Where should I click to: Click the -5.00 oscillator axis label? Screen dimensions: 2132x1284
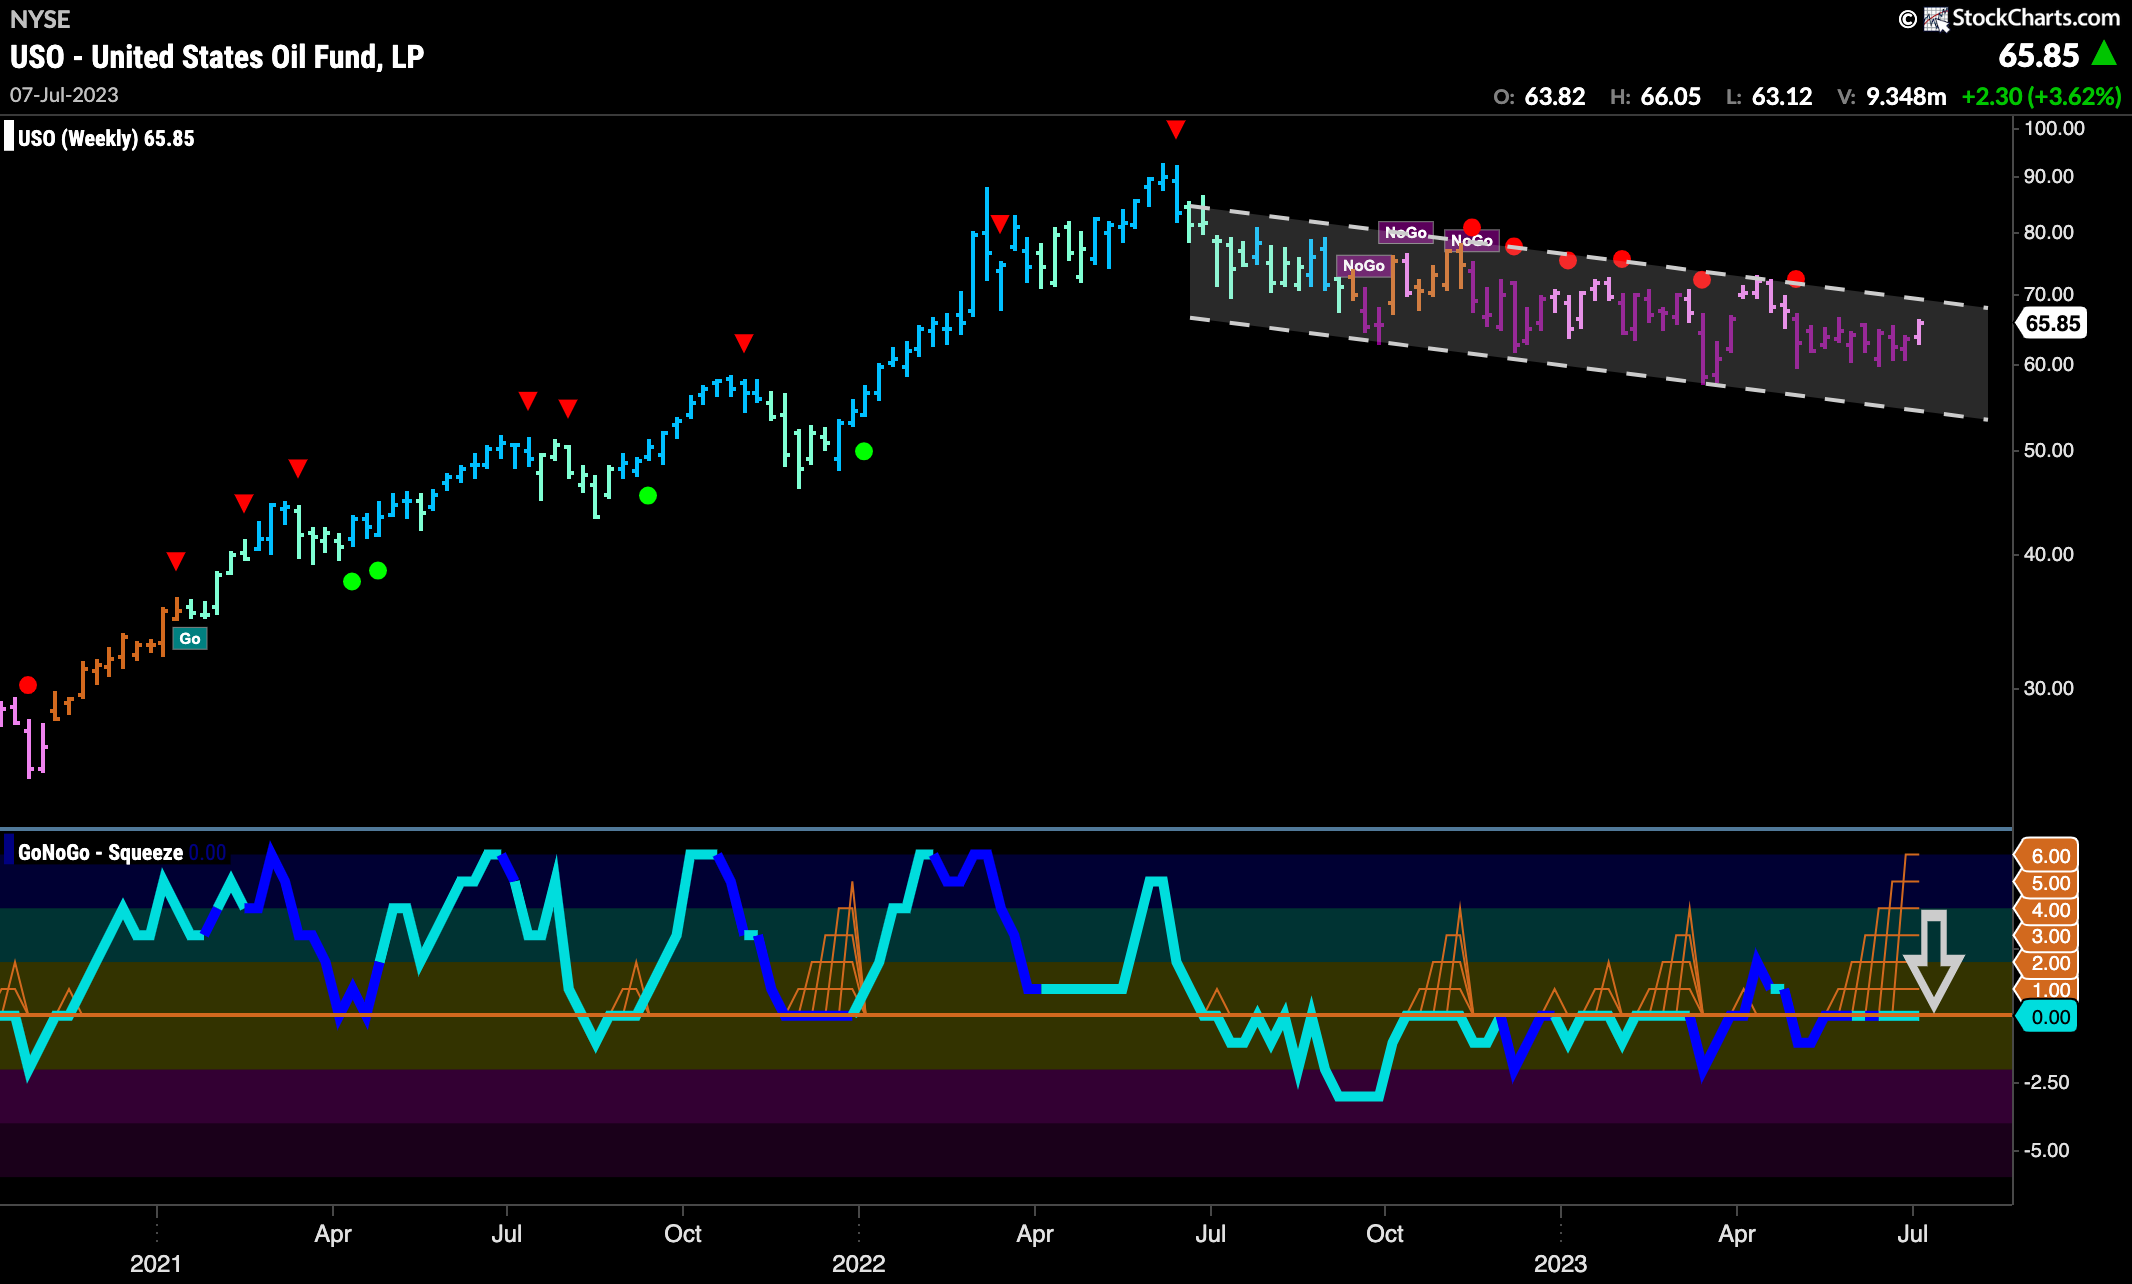(x=2046, y=1150)
